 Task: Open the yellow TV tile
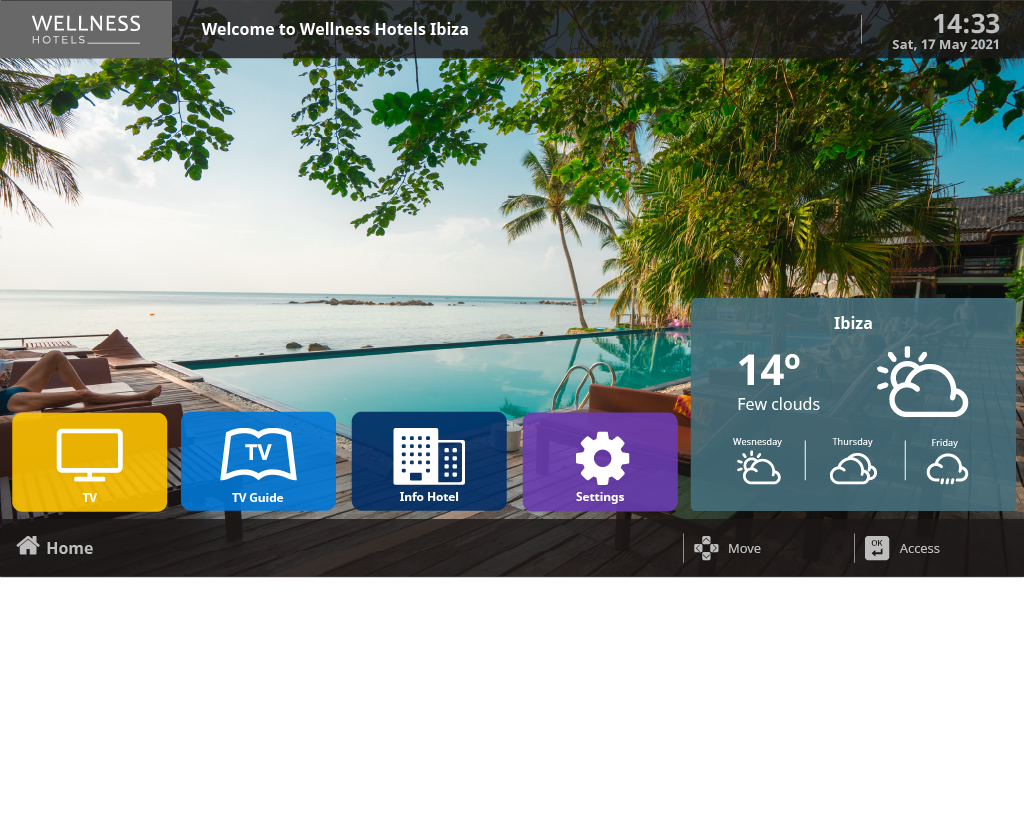click(x=89, y=461)
